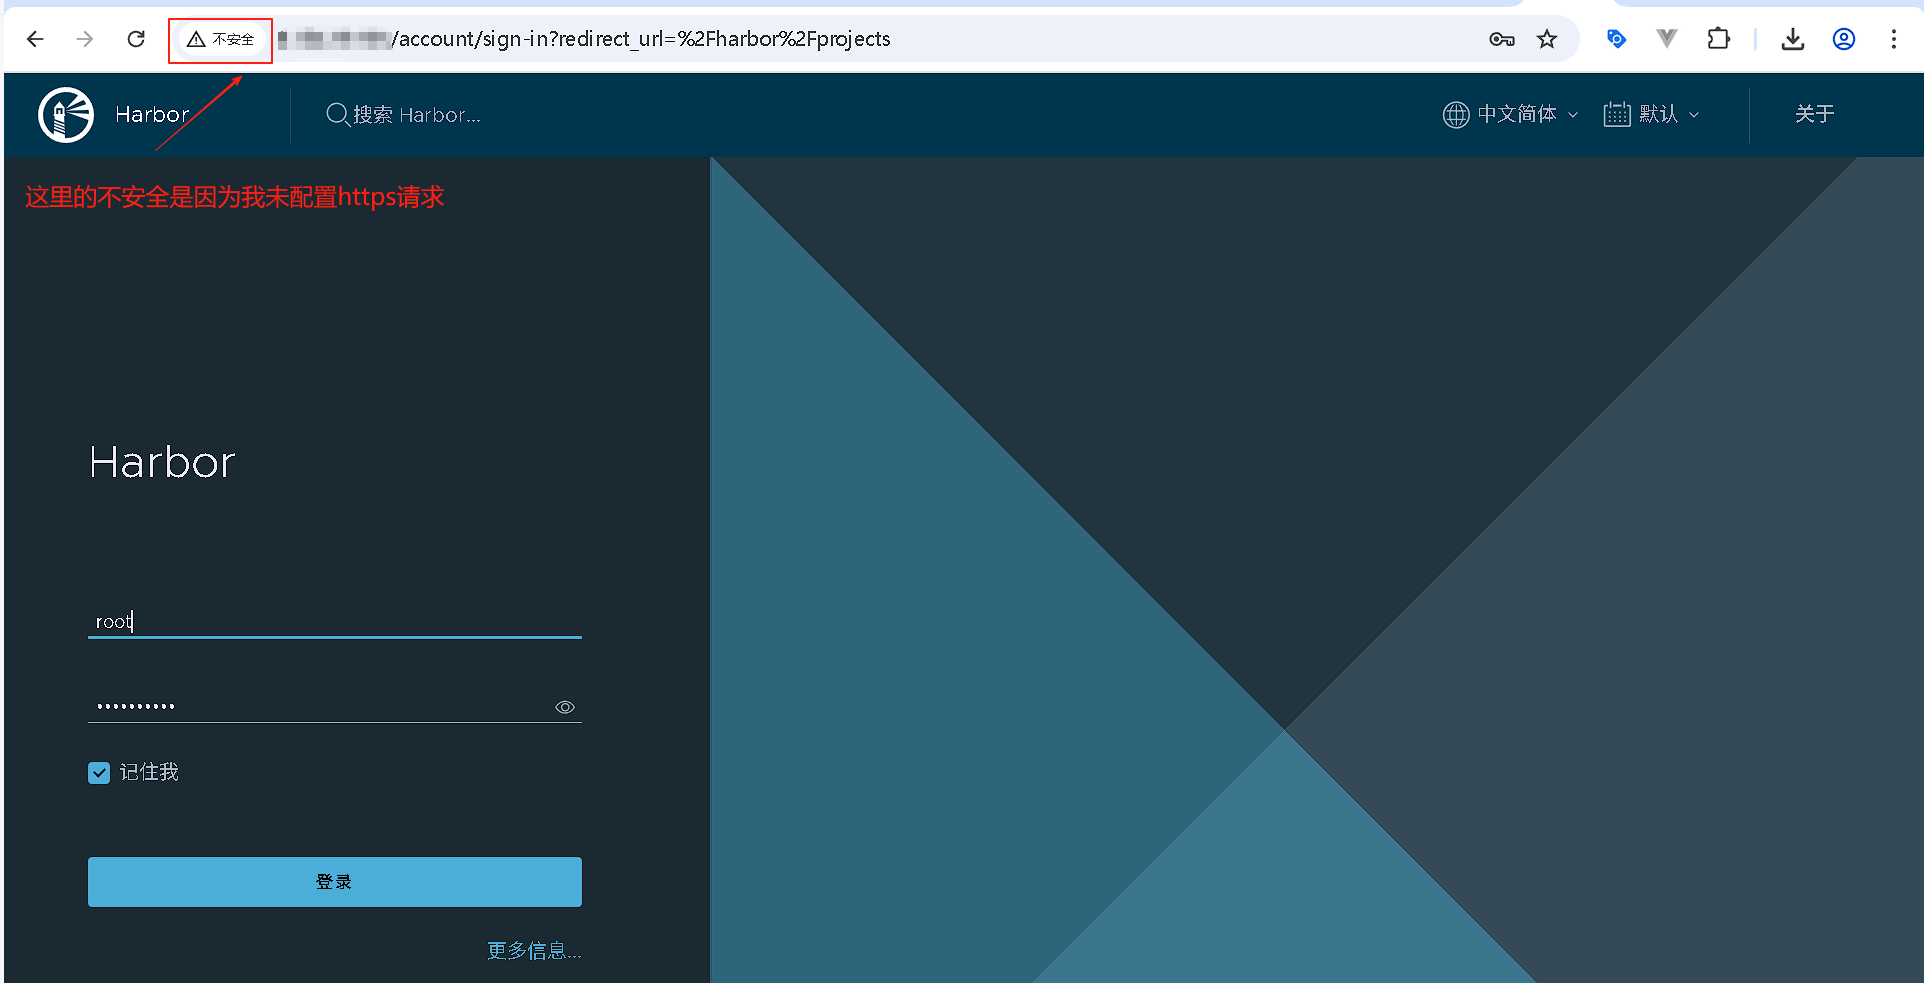This screenshot has height=983, width=1924.
Task: Open the browser three-dot menu
Action: point(1893,39)
